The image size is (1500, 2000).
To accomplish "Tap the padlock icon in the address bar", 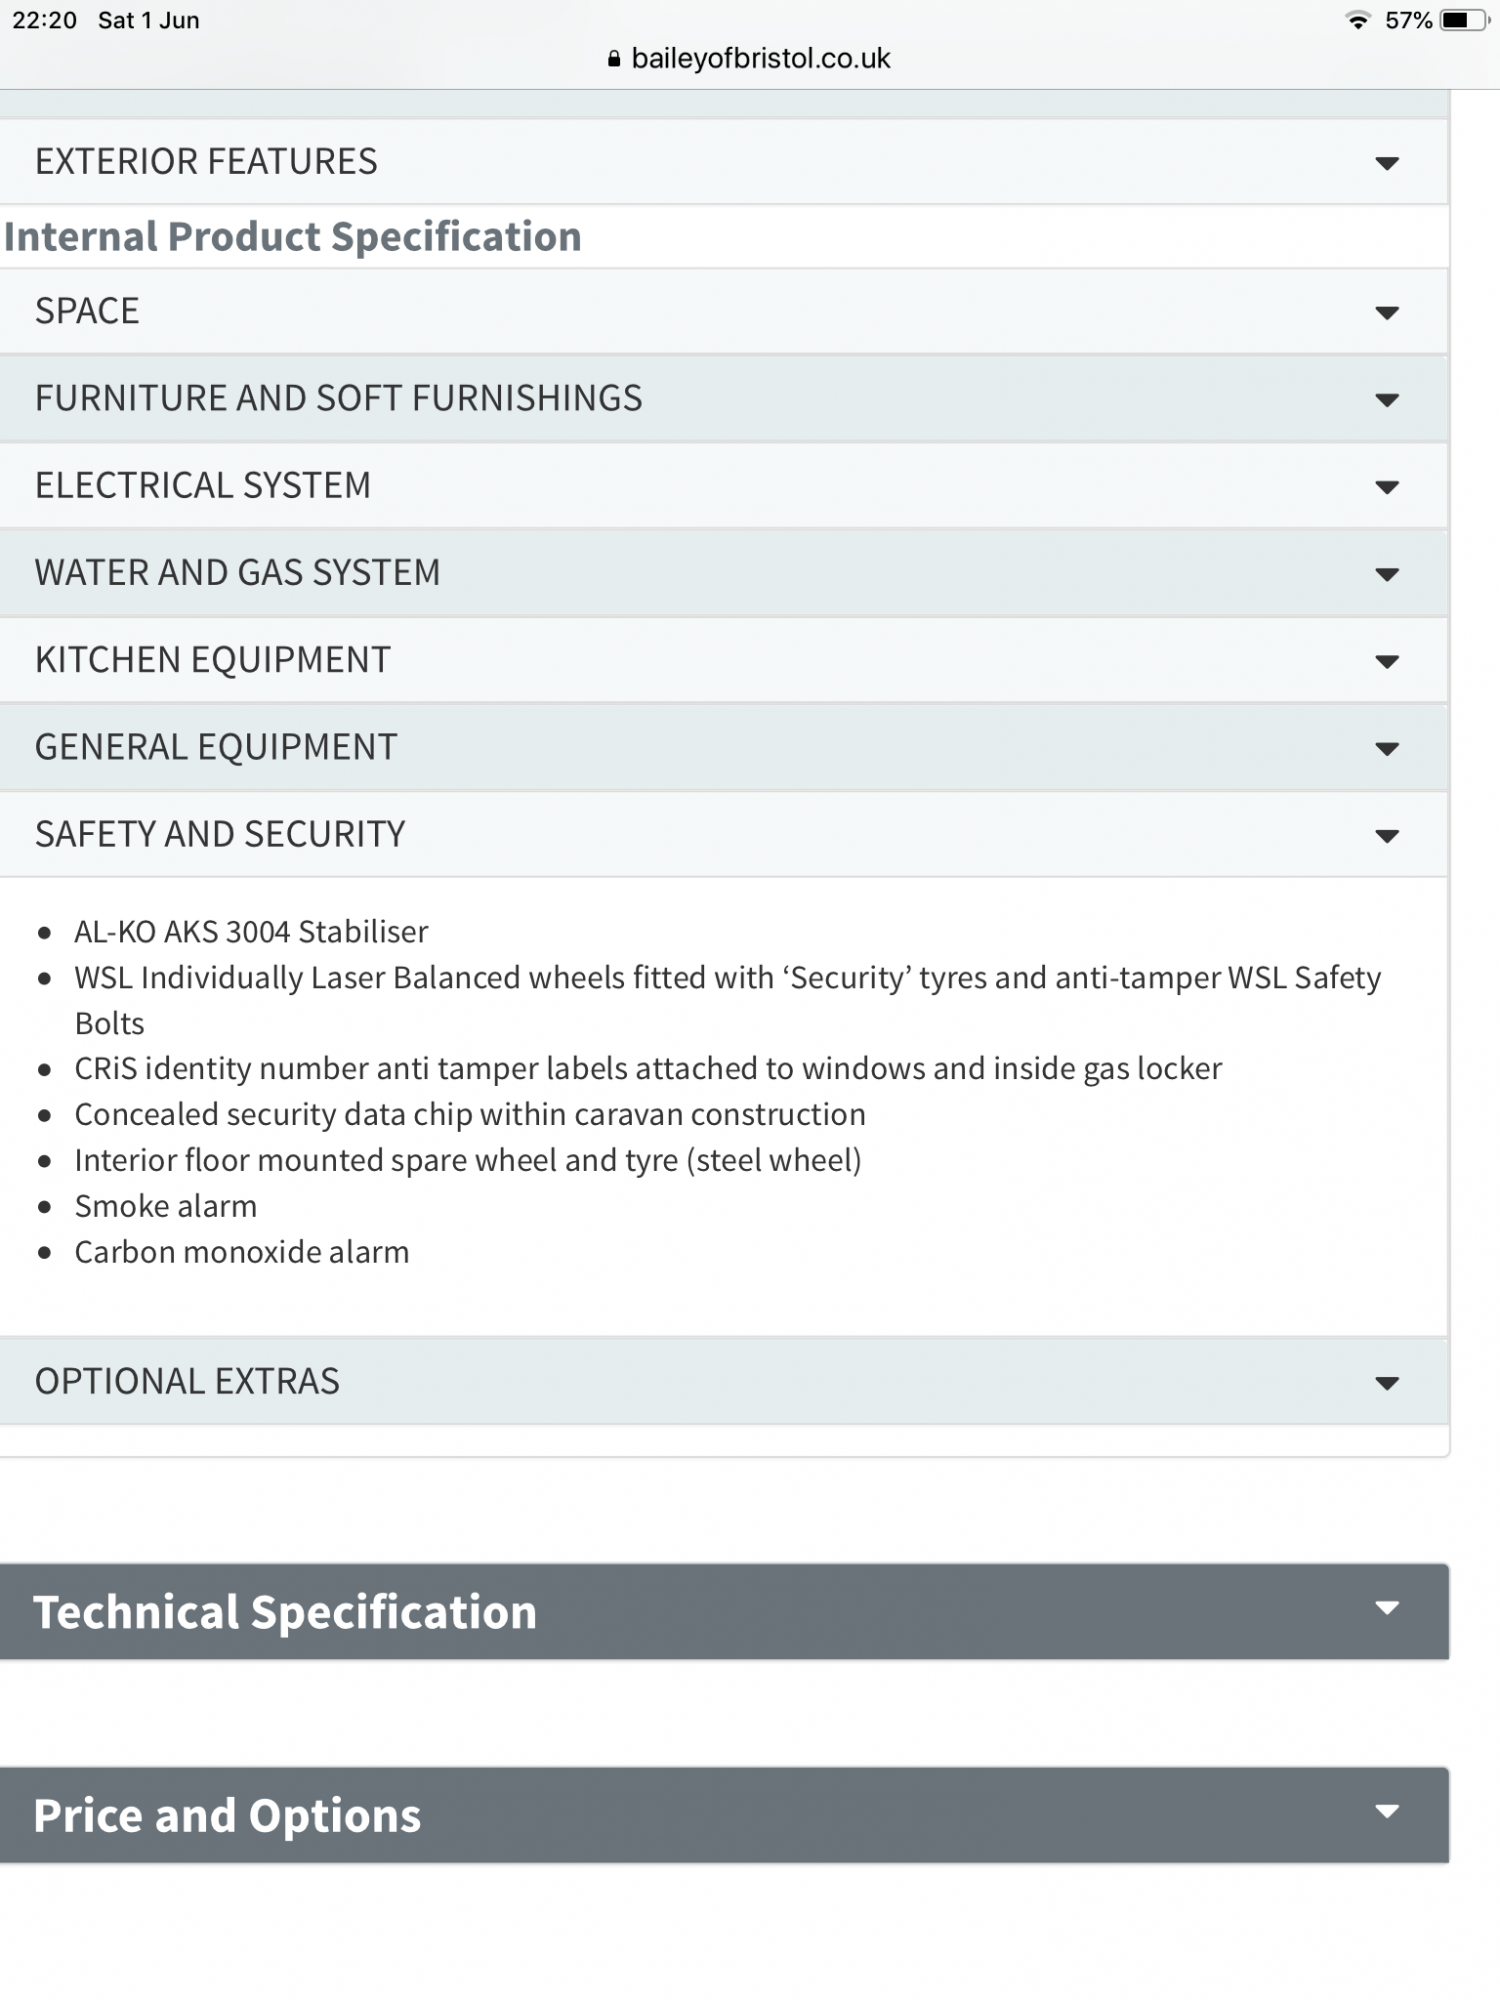I will [x=614, y=59].
